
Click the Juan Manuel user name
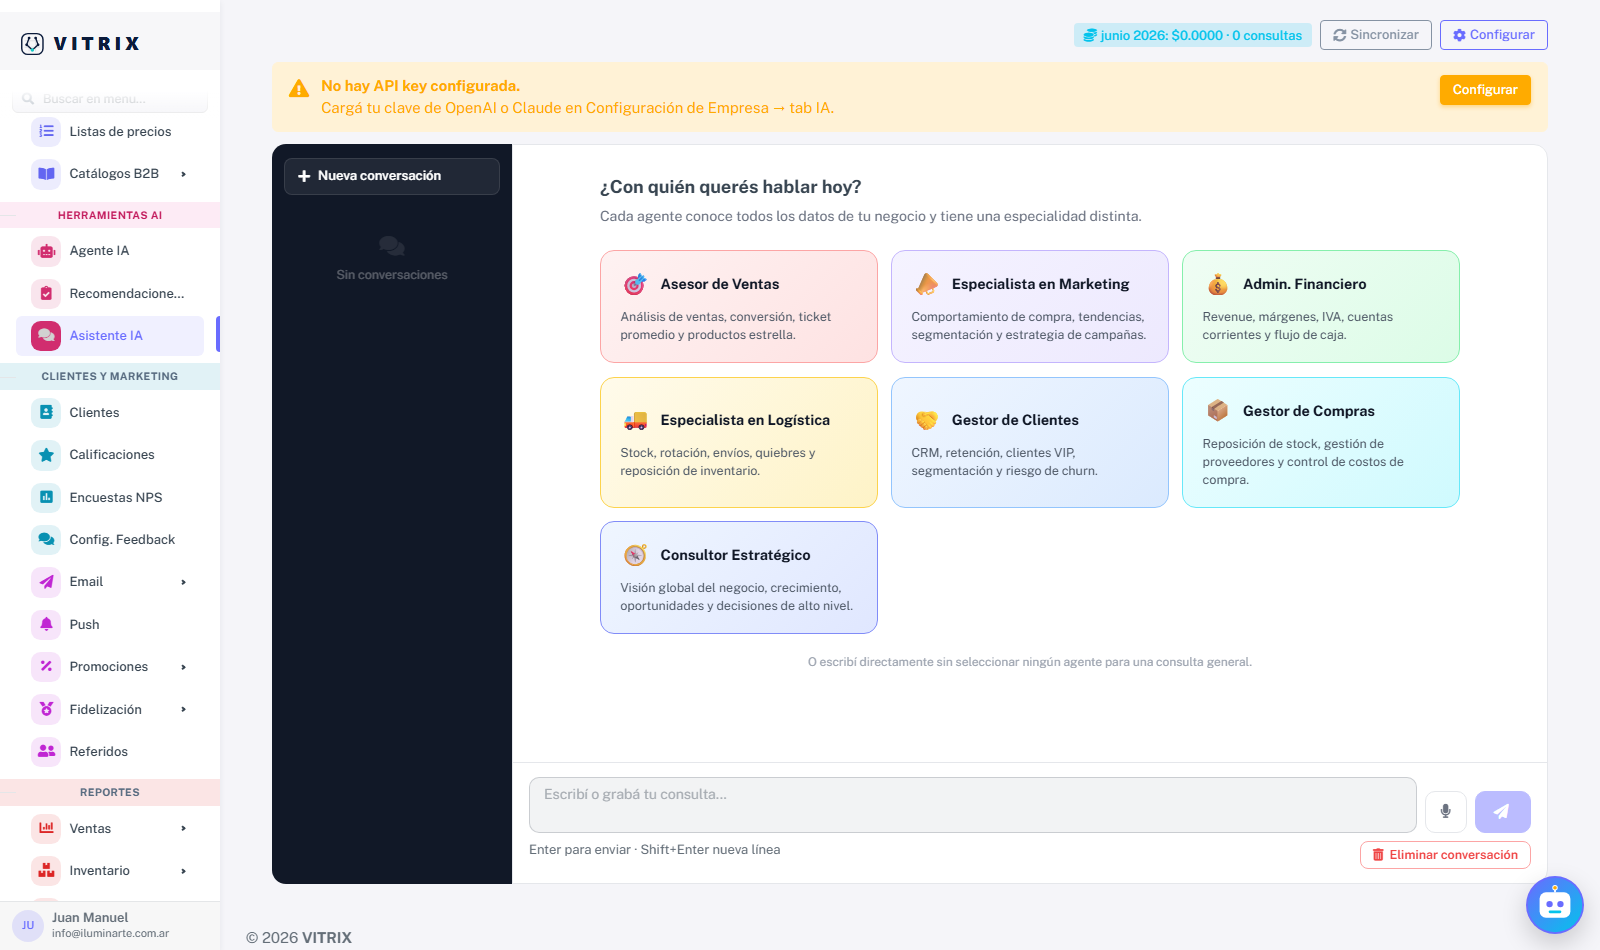pyautogui.click(x=90, y=917)
